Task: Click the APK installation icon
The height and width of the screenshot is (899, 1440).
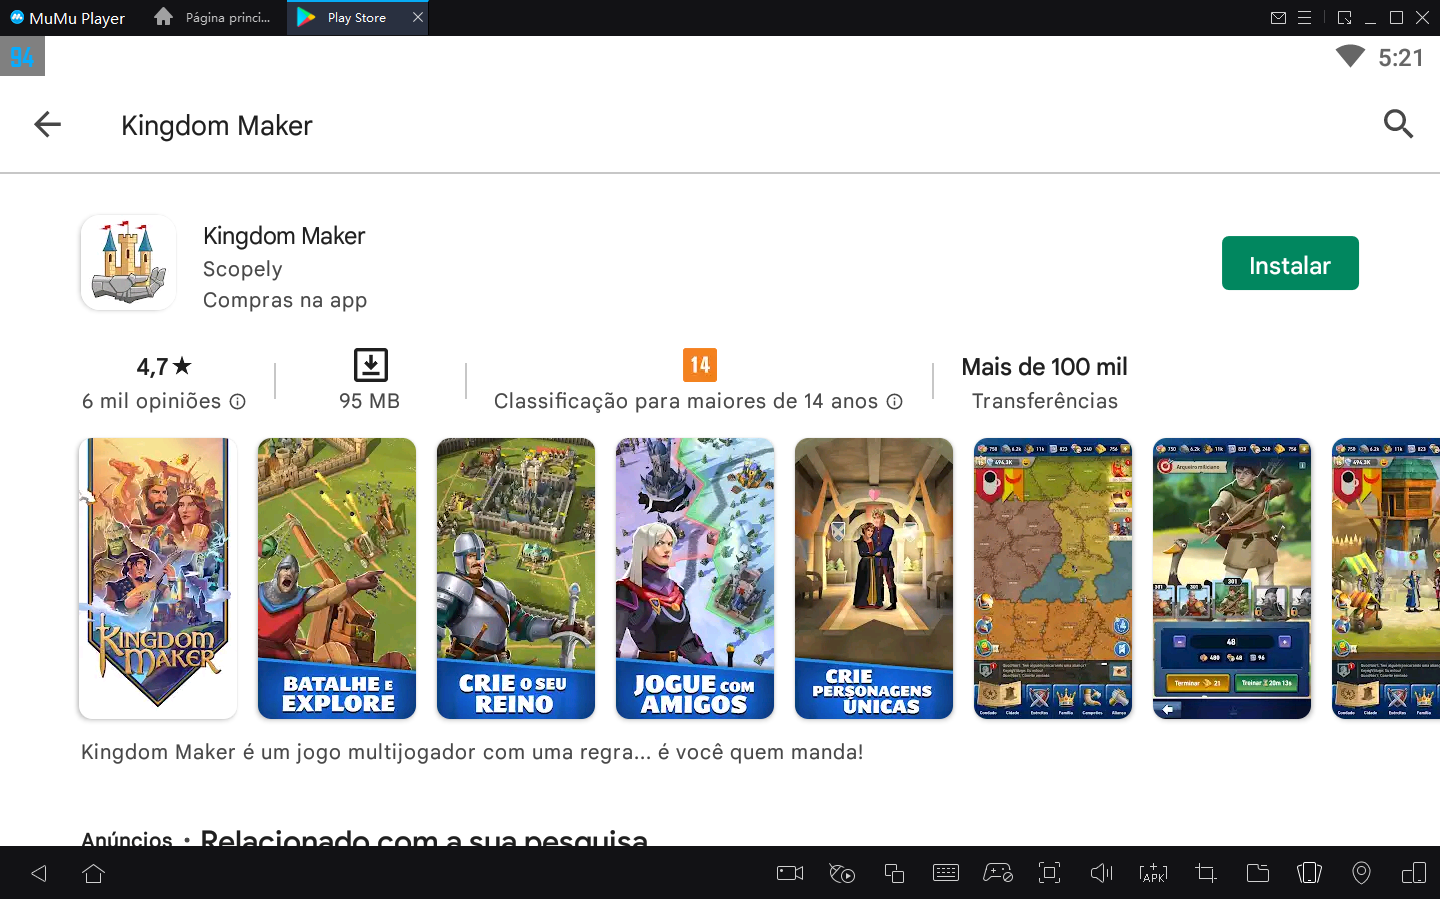Action: pyautogui.click(x=1153, y=873)
